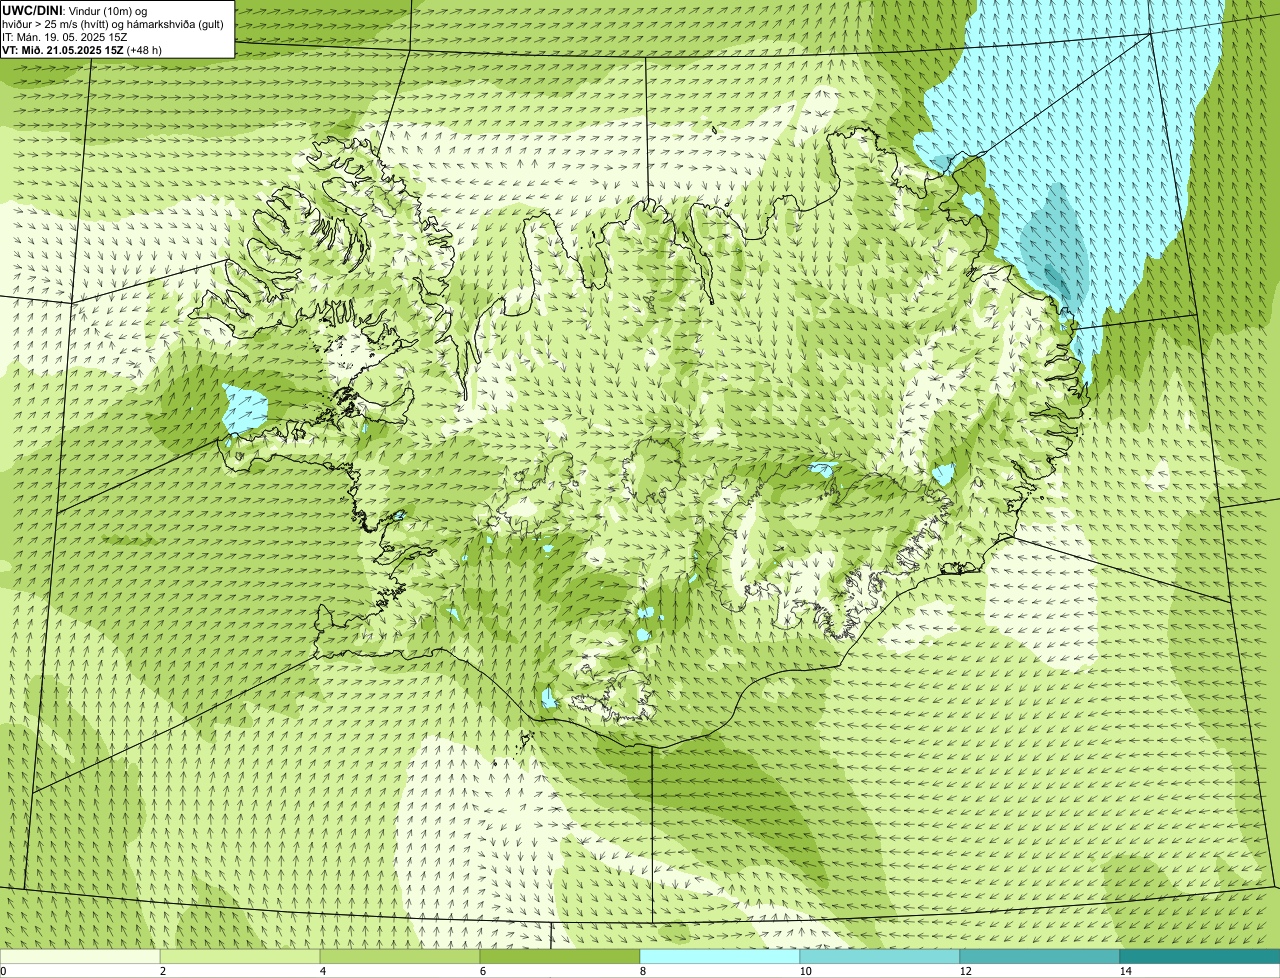Click the 0–2 m/s legend color swatch
The image size is (1280, 978).
tap(80, 956)
